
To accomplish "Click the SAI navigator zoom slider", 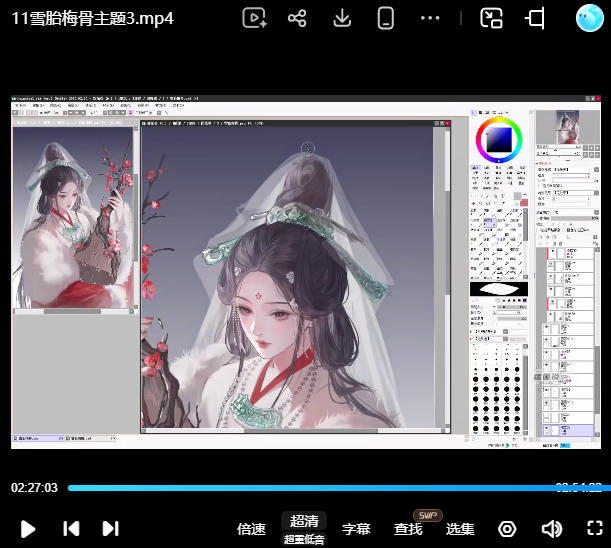I will pyautogui.click(x=558, y=147).
